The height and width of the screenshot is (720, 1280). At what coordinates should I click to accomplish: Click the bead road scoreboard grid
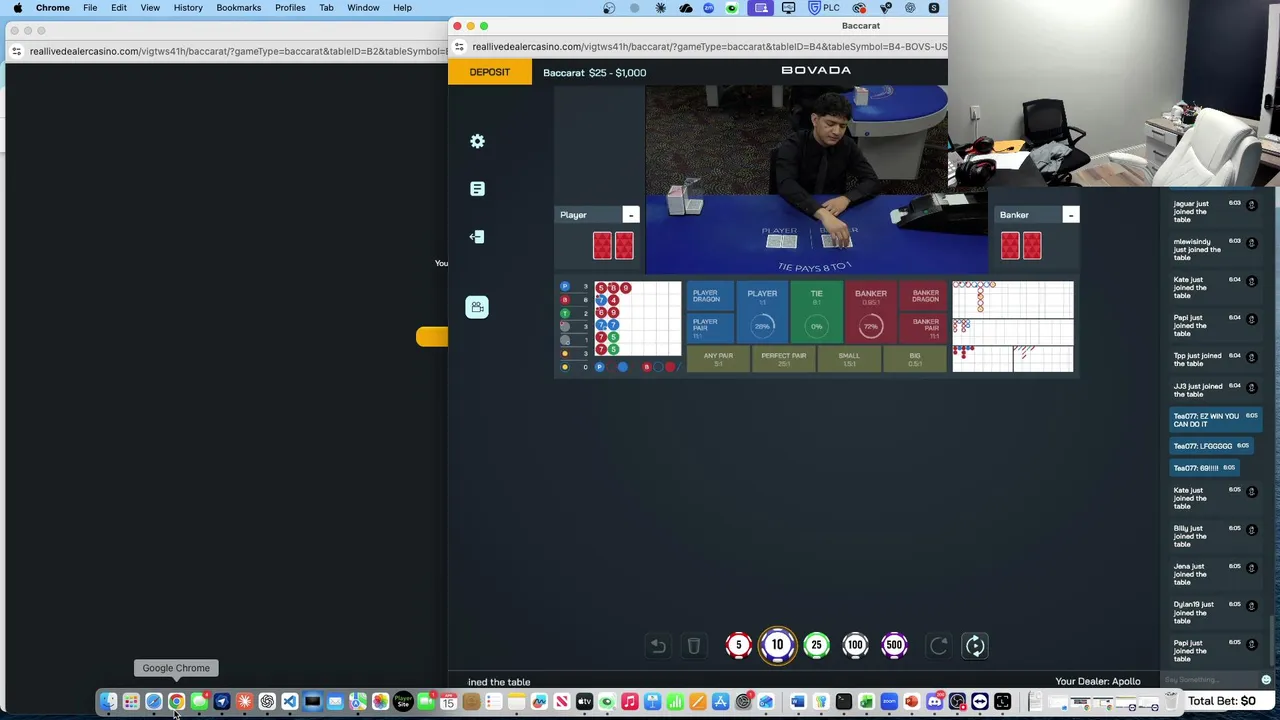pos(638,319)
